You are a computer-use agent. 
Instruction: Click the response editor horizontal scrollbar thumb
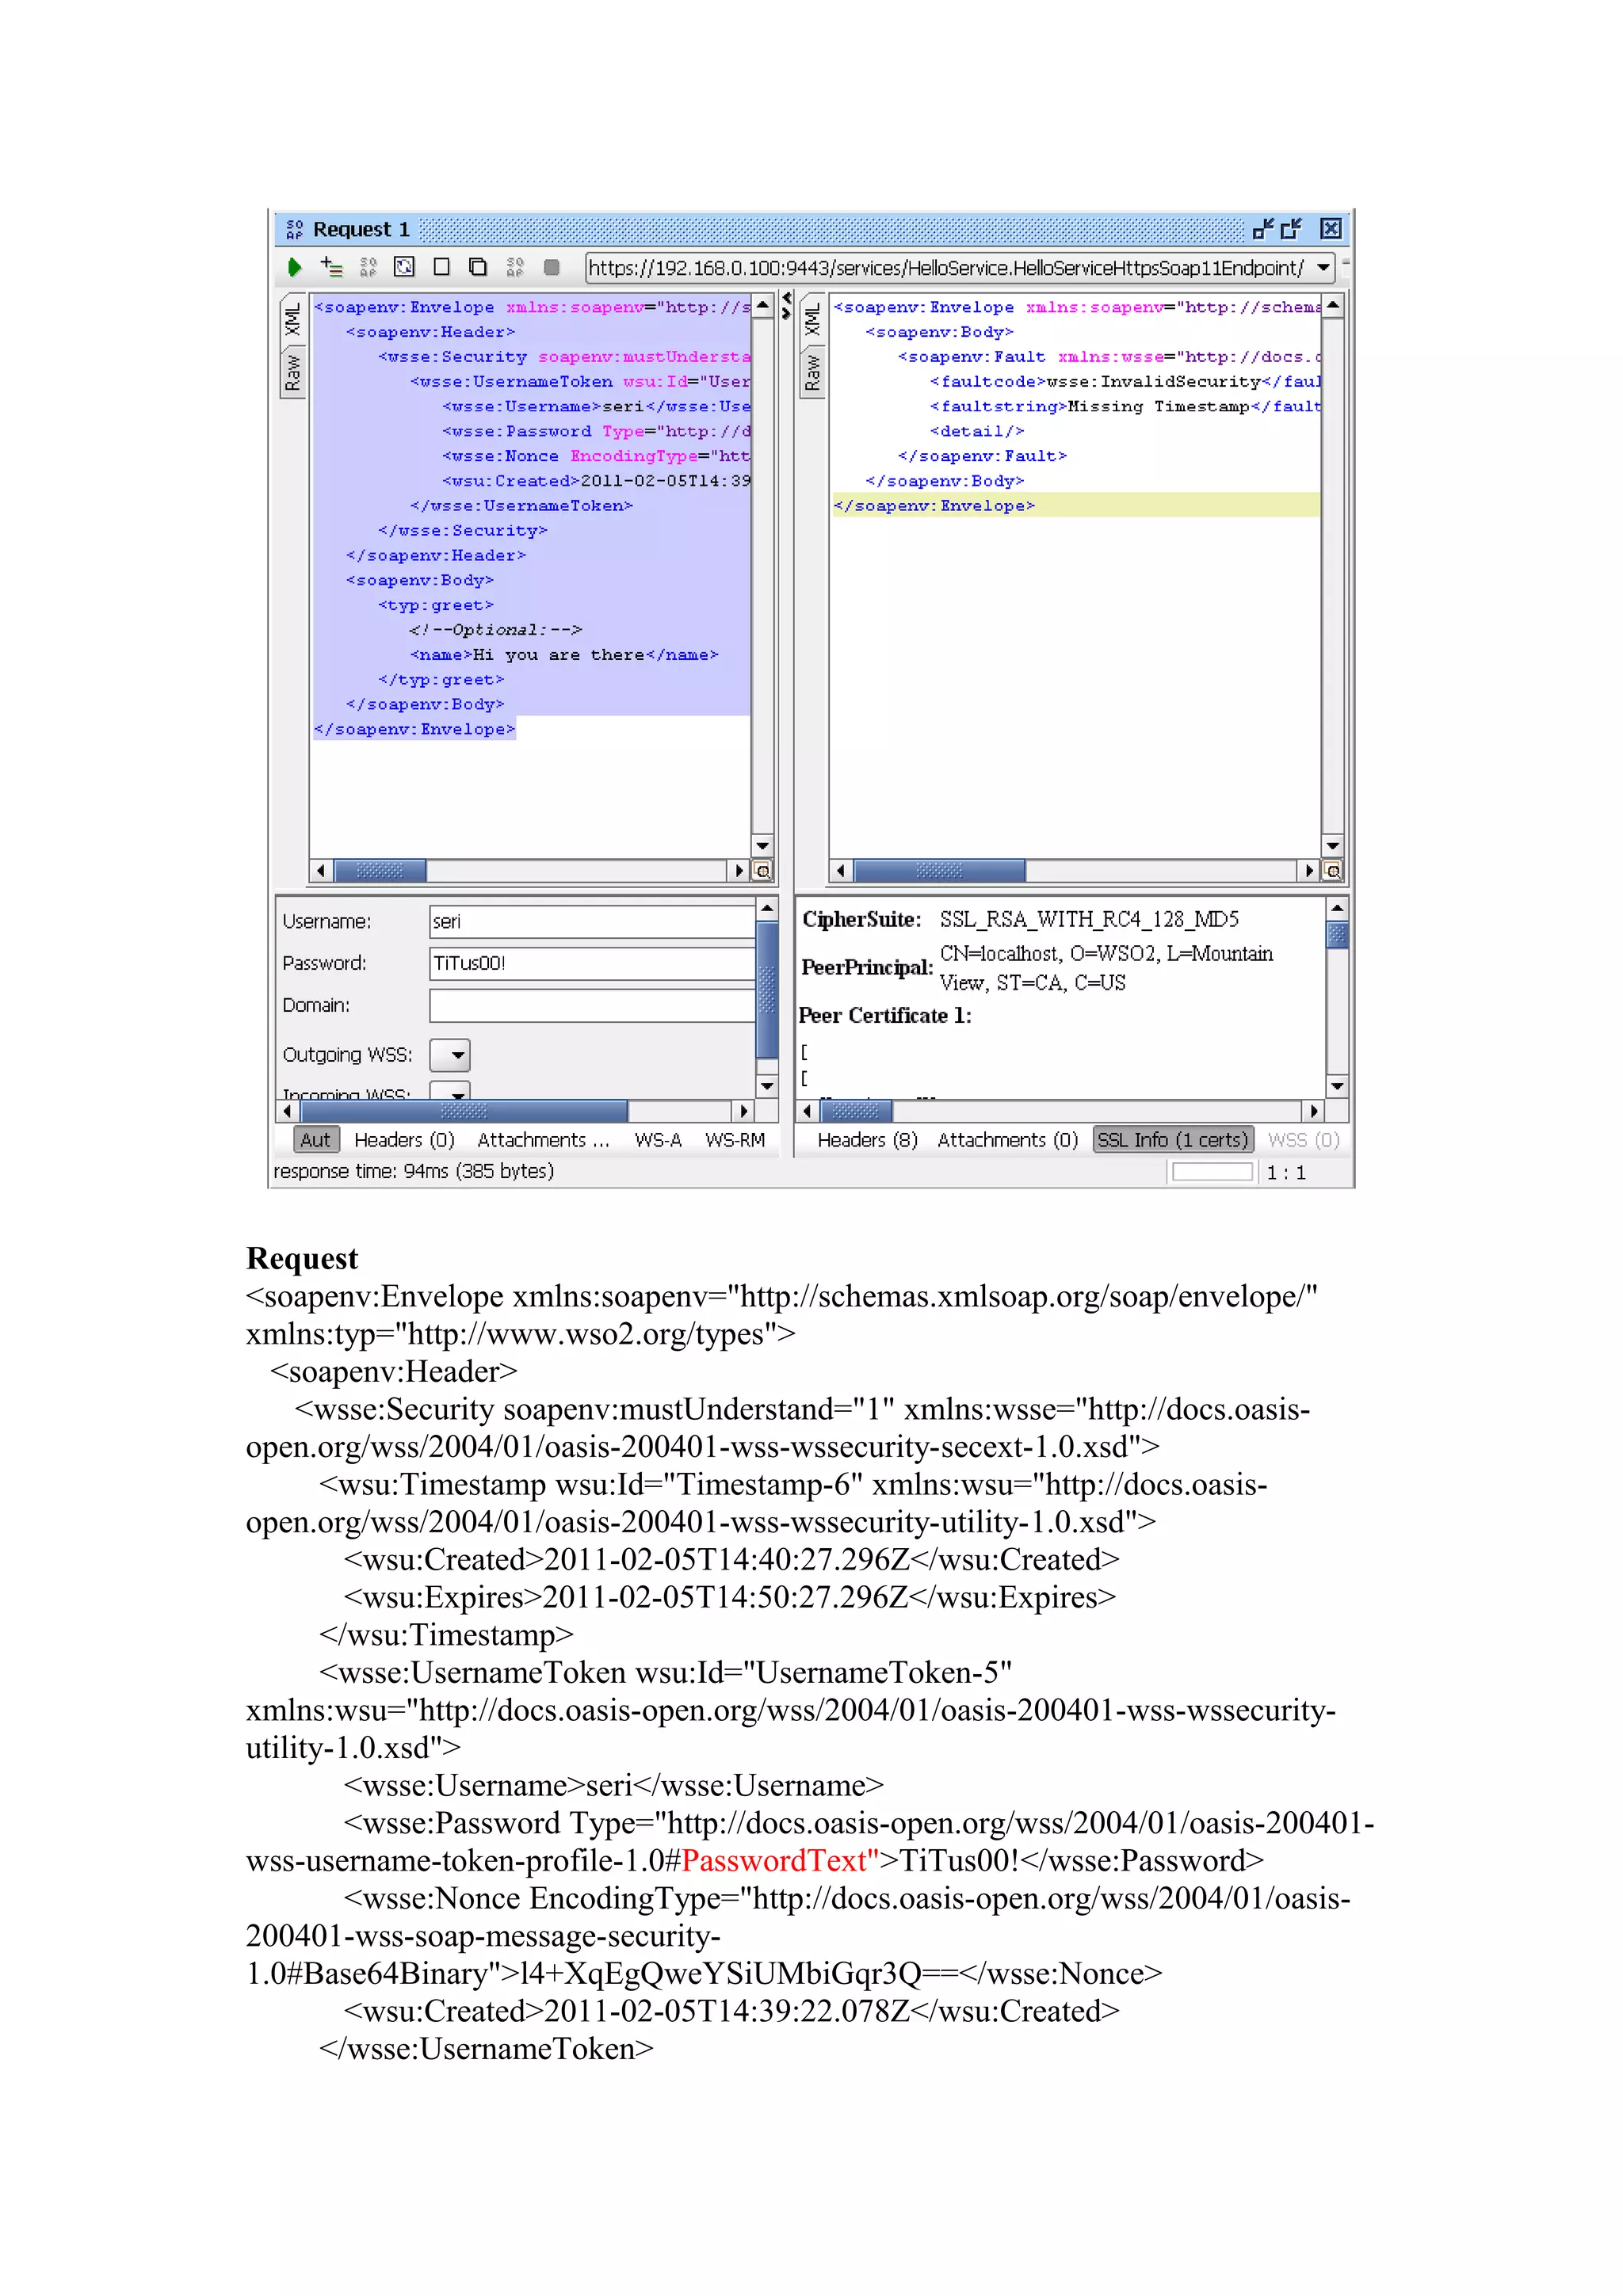[939, 871]
